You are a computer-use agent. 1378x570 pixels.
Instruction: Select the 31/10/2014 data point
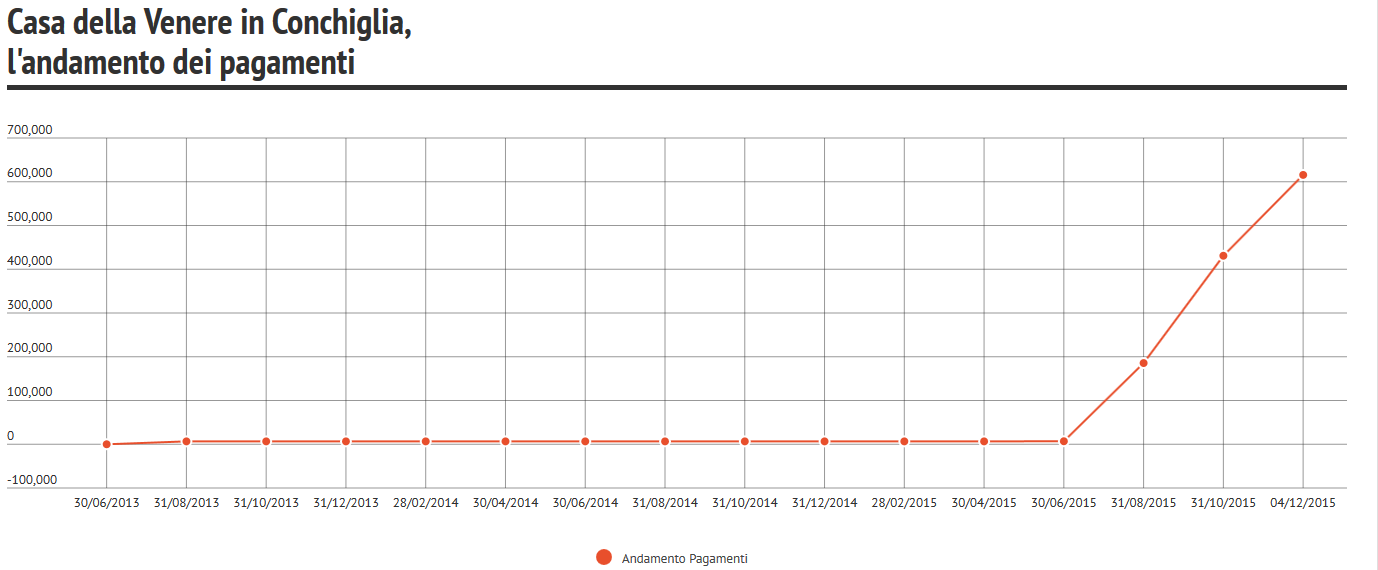745,441
